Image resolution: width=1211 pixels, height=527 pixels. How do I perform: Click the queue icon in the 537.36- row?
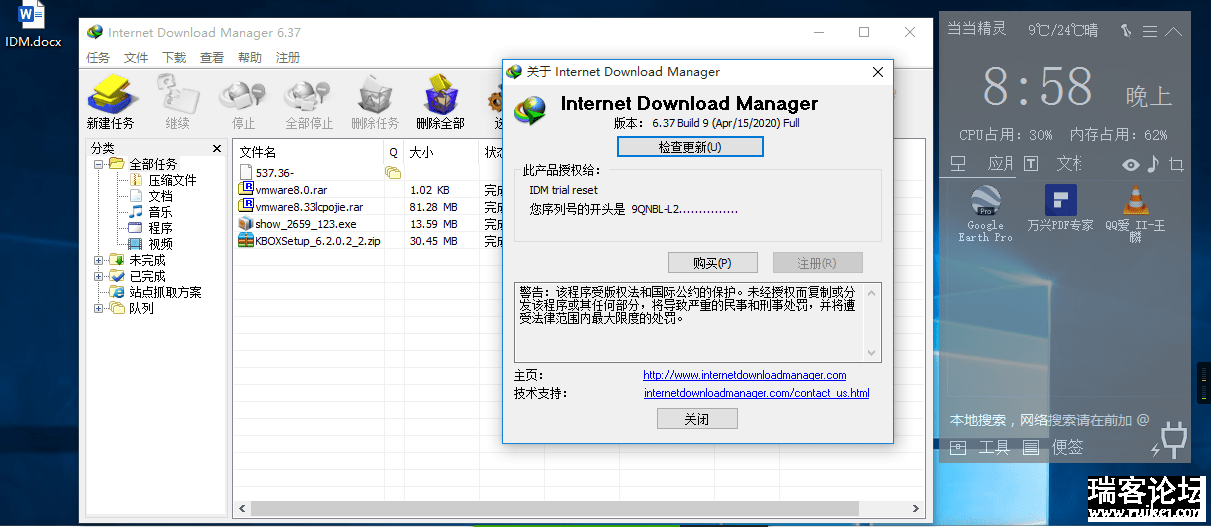pos(393,172)
